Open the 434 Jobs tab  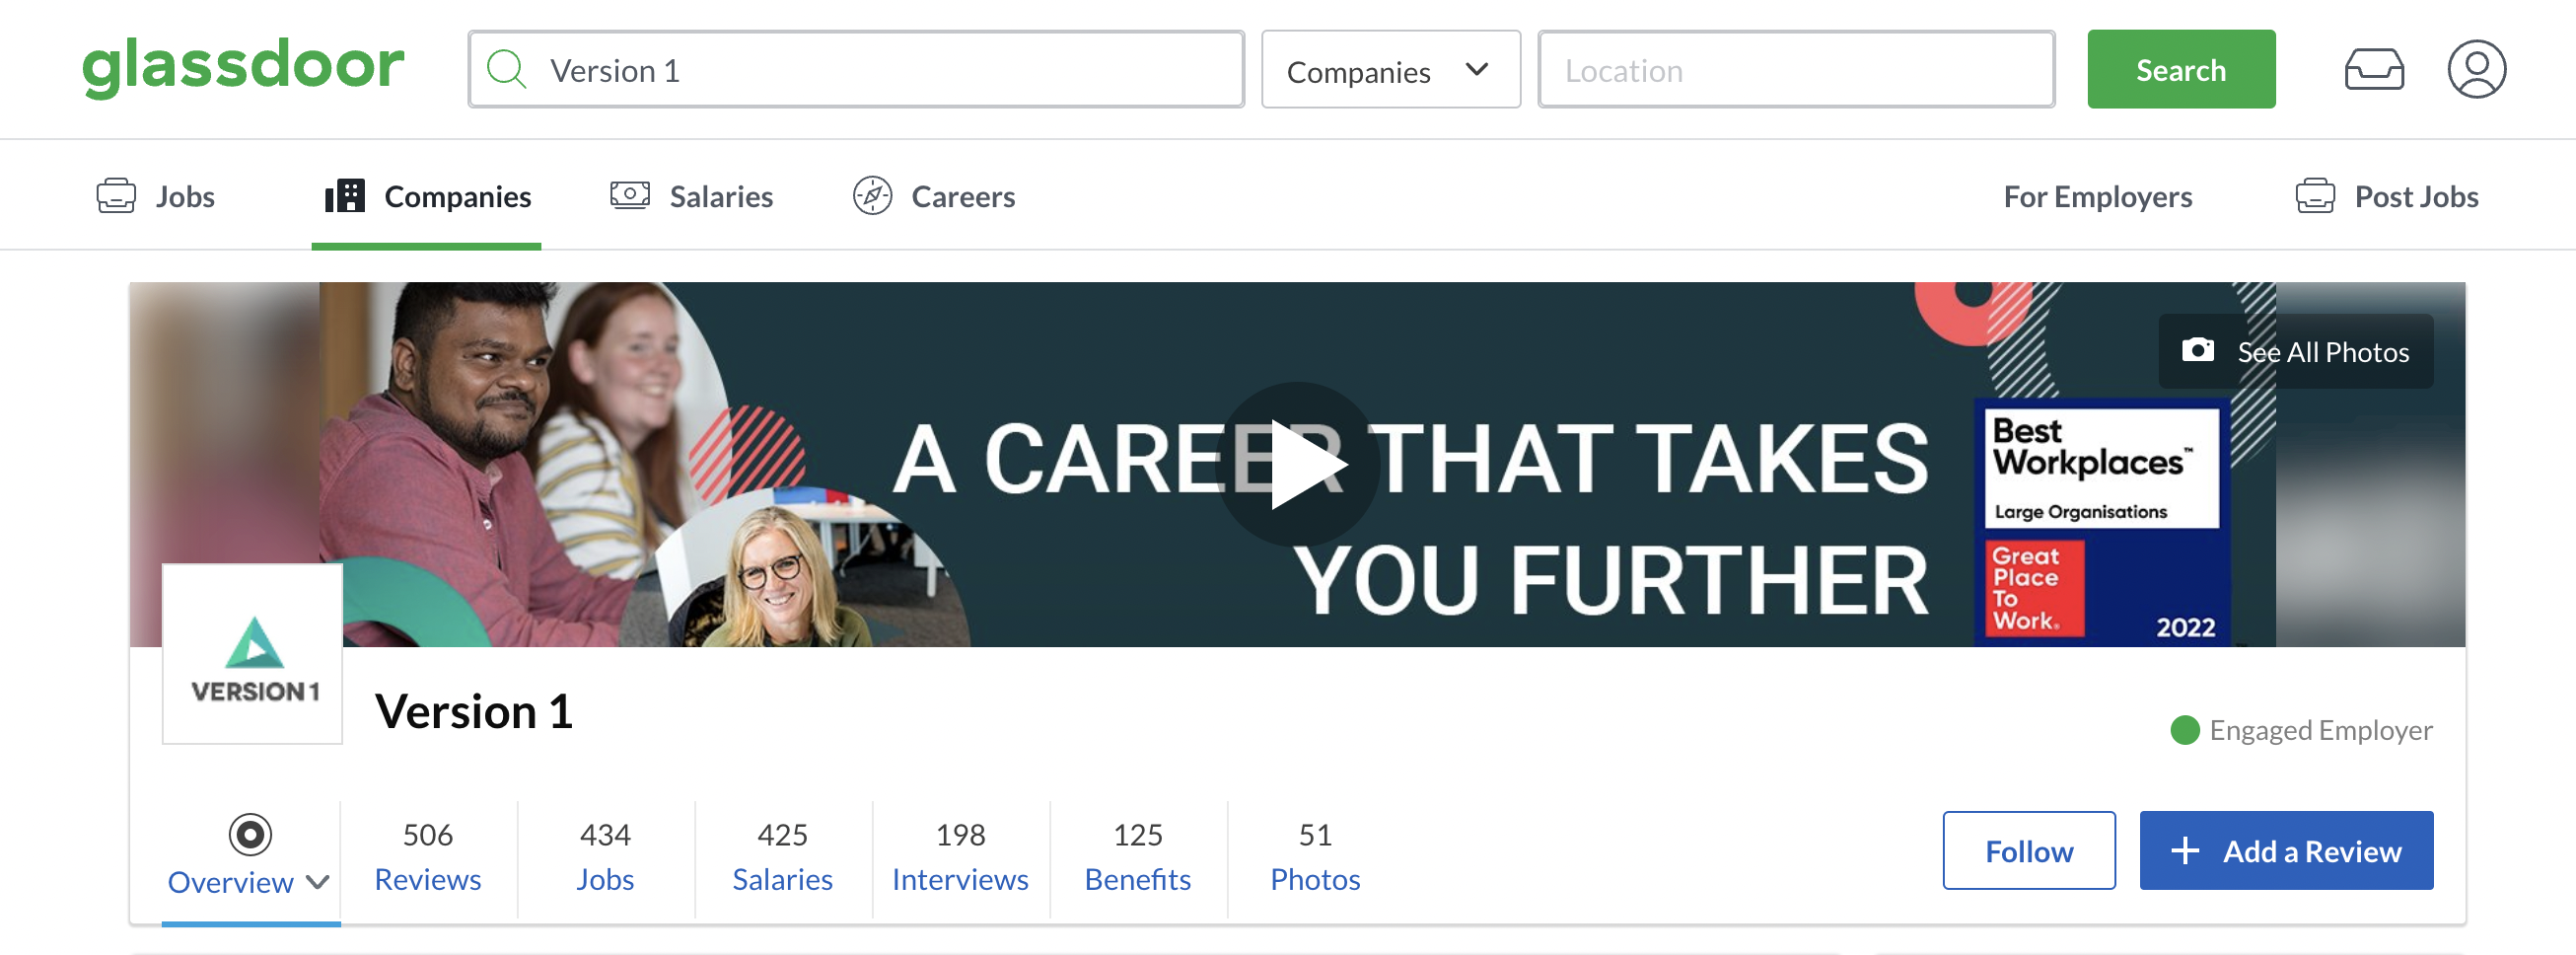tap(605, 858)
